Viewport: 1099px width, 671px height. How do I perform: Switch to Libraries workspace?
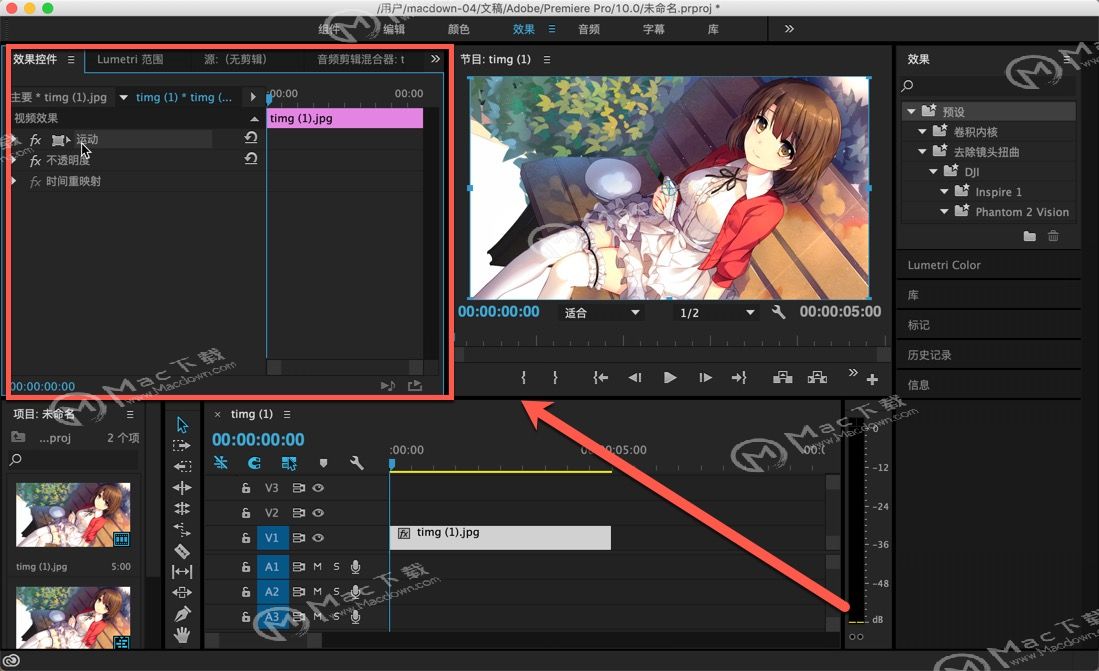pyautogui.click(x=713, y=29)
